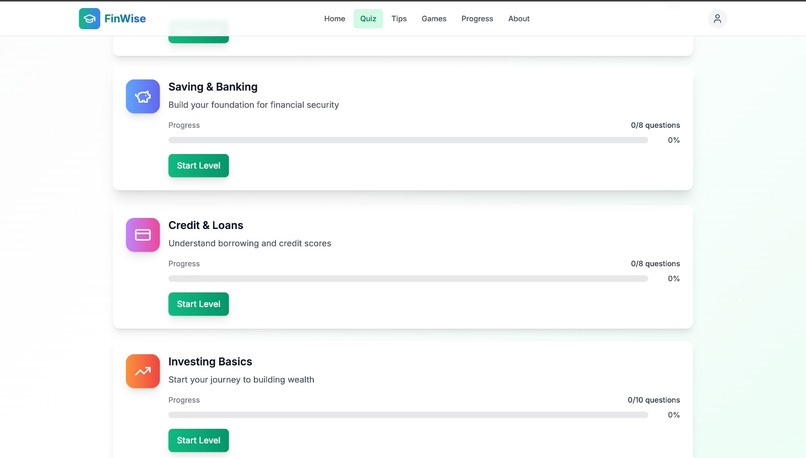Open the user profile icon
The height and width of the screenshot is (458, 806).
[717, 19]
